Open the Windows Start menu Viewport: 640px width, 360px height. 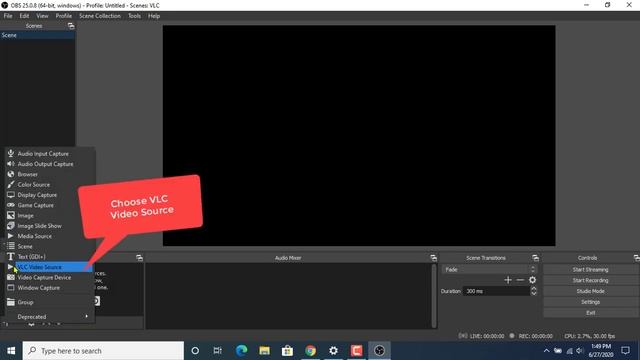(11, 351)
